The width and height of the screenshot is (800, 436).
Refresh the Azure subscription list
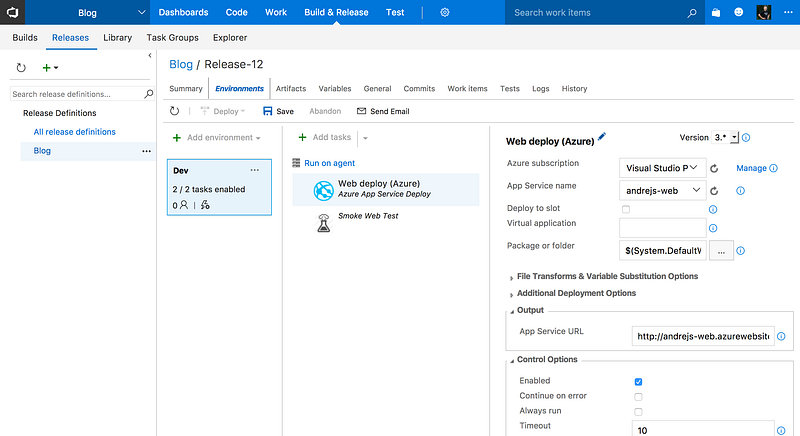714,168
